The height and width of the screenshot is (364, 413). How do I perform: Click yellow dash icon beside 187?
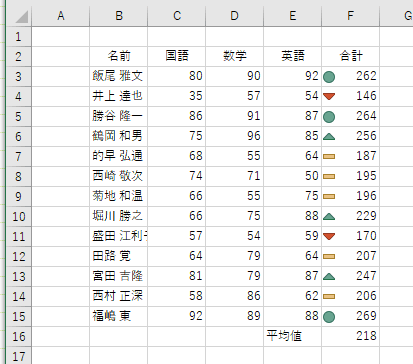pyautogui.click(x=329, y=156)
